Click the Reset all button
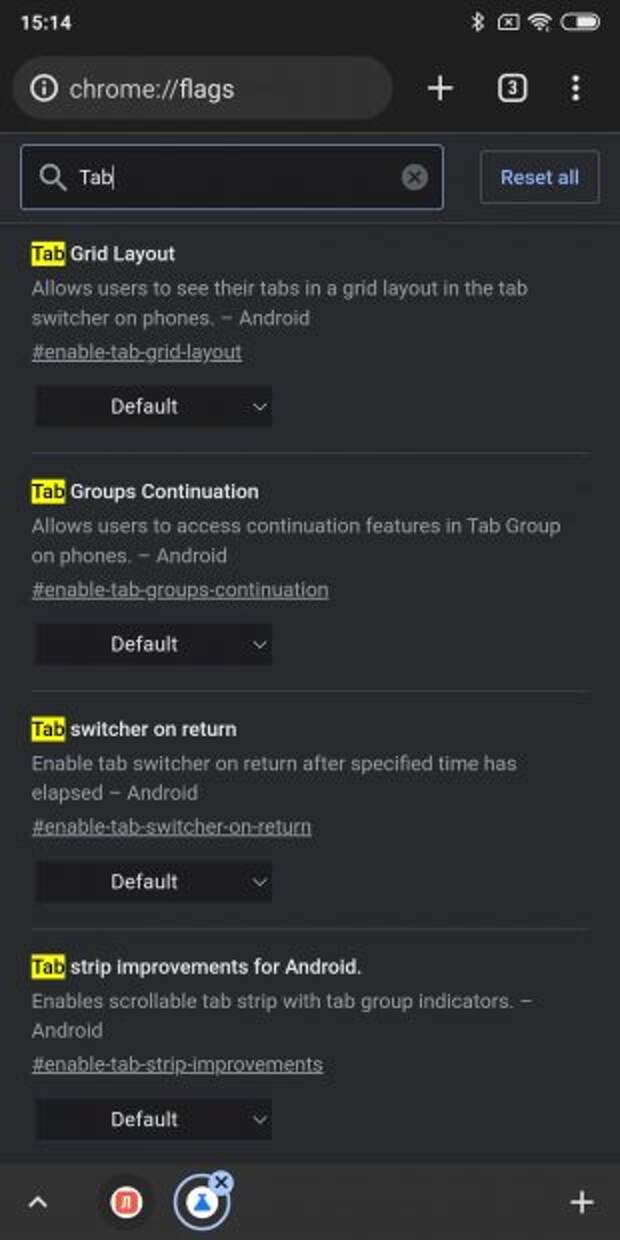Screen dimensions: 620x1240 click(x=540, y=177)
